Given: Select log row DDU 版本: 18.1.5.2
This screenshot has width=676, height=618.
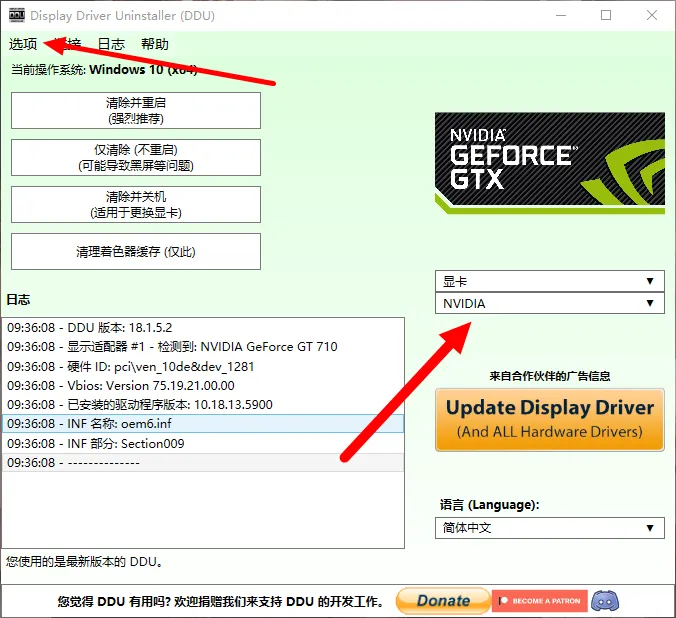Looking at the screenshot, I should click(203, 328).
